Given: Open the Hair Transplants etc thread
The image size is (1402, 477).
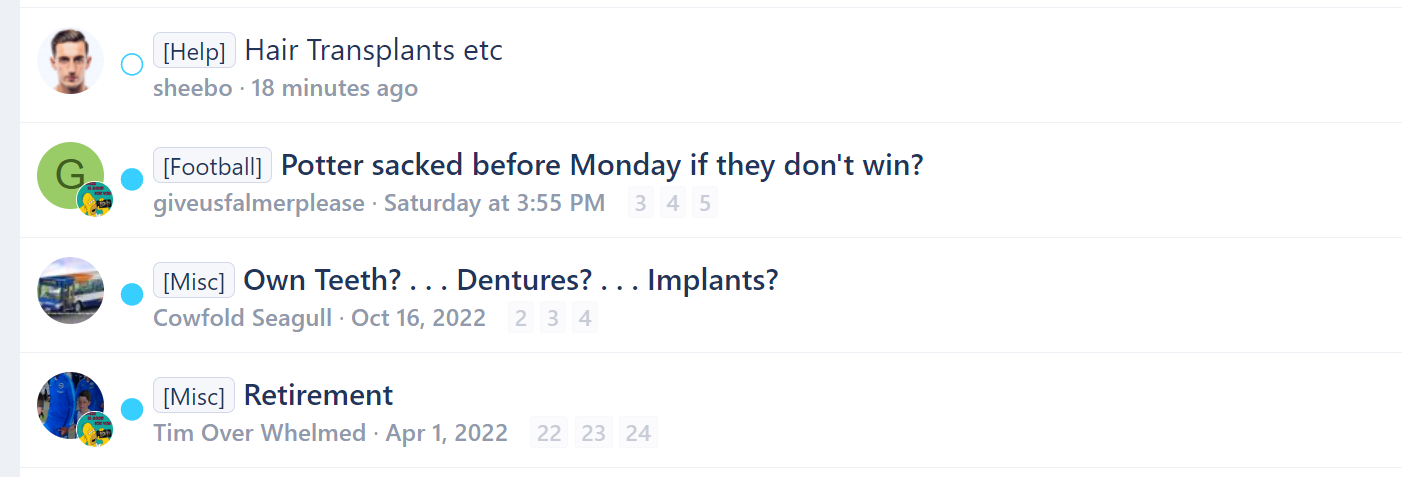Looking at the screenshot, I should pos(373,50).
